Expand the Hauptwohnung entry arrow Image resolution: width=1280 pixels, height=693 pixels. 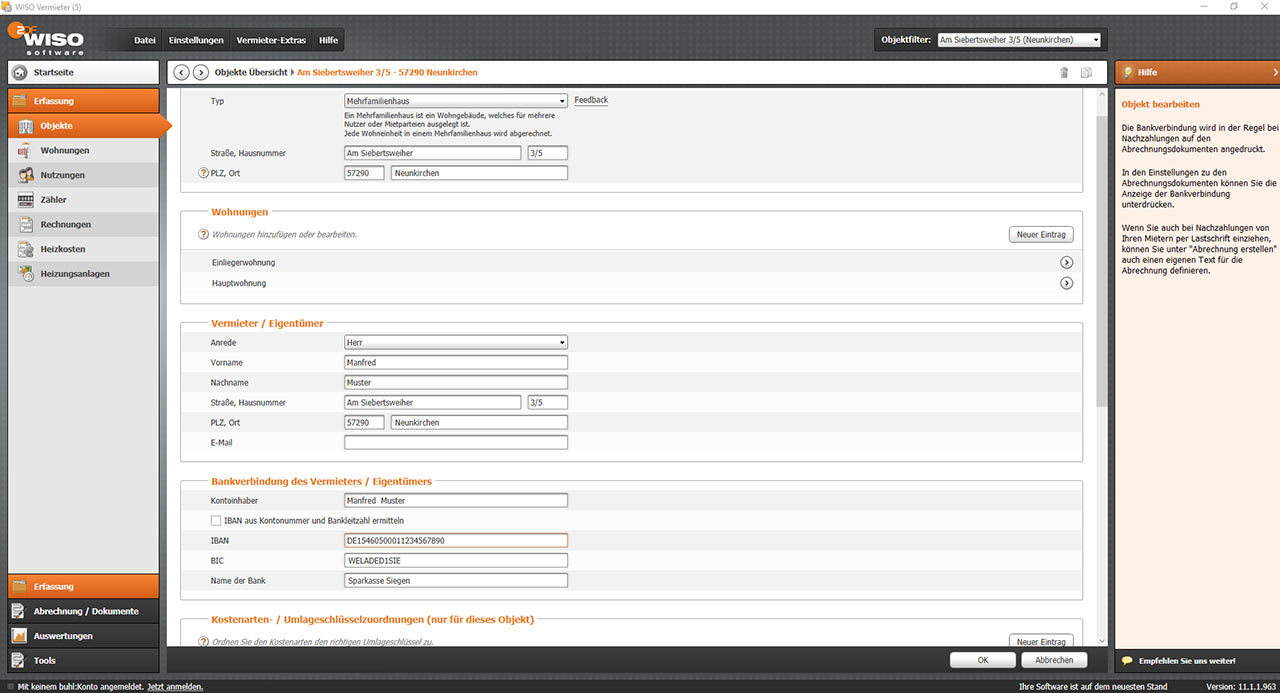(x=1066, y=283)
